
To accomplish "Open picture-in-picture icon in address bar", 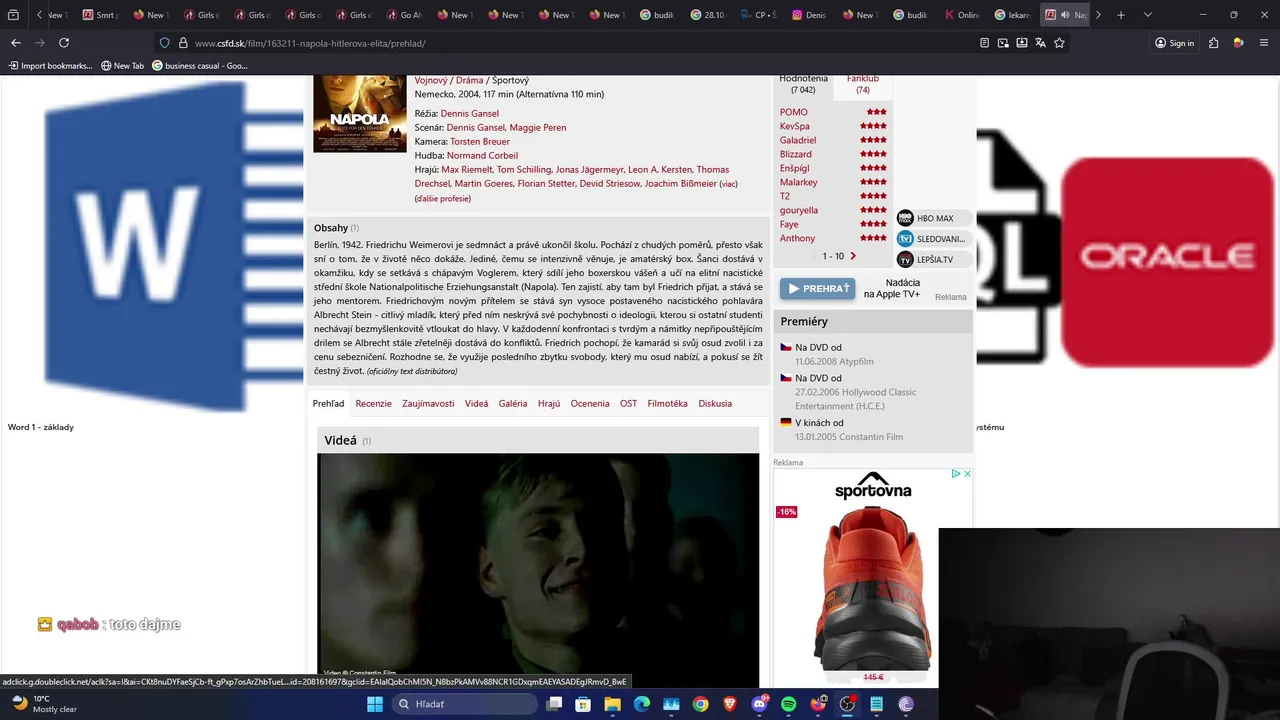I will 1003,43.
